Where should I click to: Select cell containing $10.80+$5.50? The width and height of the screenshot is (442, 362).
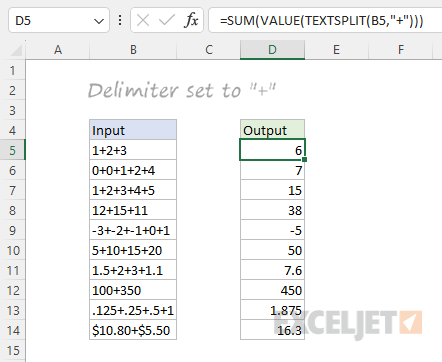click(133, 330)
